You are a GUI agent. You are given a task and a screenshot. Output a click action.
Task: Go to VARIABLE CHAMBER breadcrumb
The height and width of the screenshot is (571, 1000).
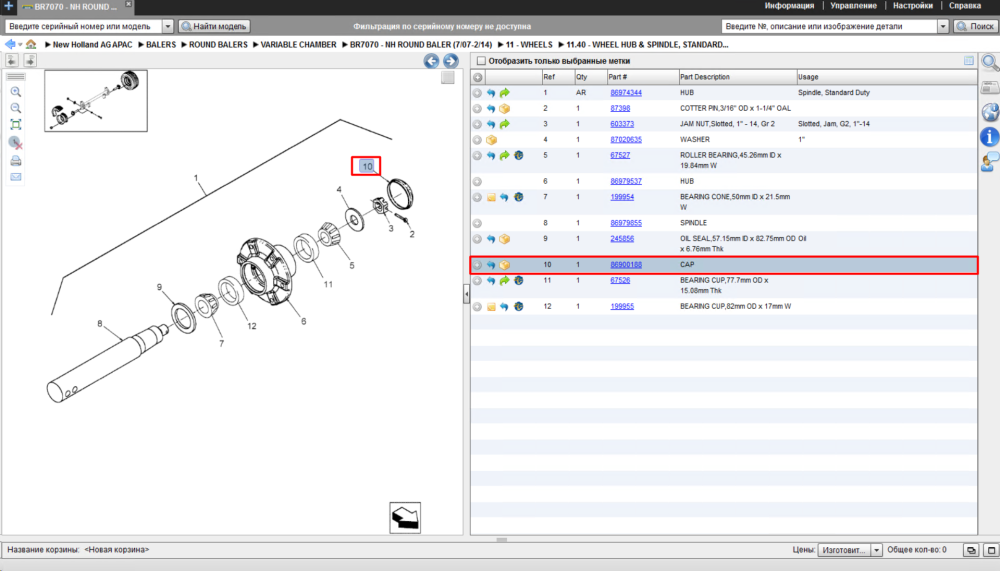point(298,45)
